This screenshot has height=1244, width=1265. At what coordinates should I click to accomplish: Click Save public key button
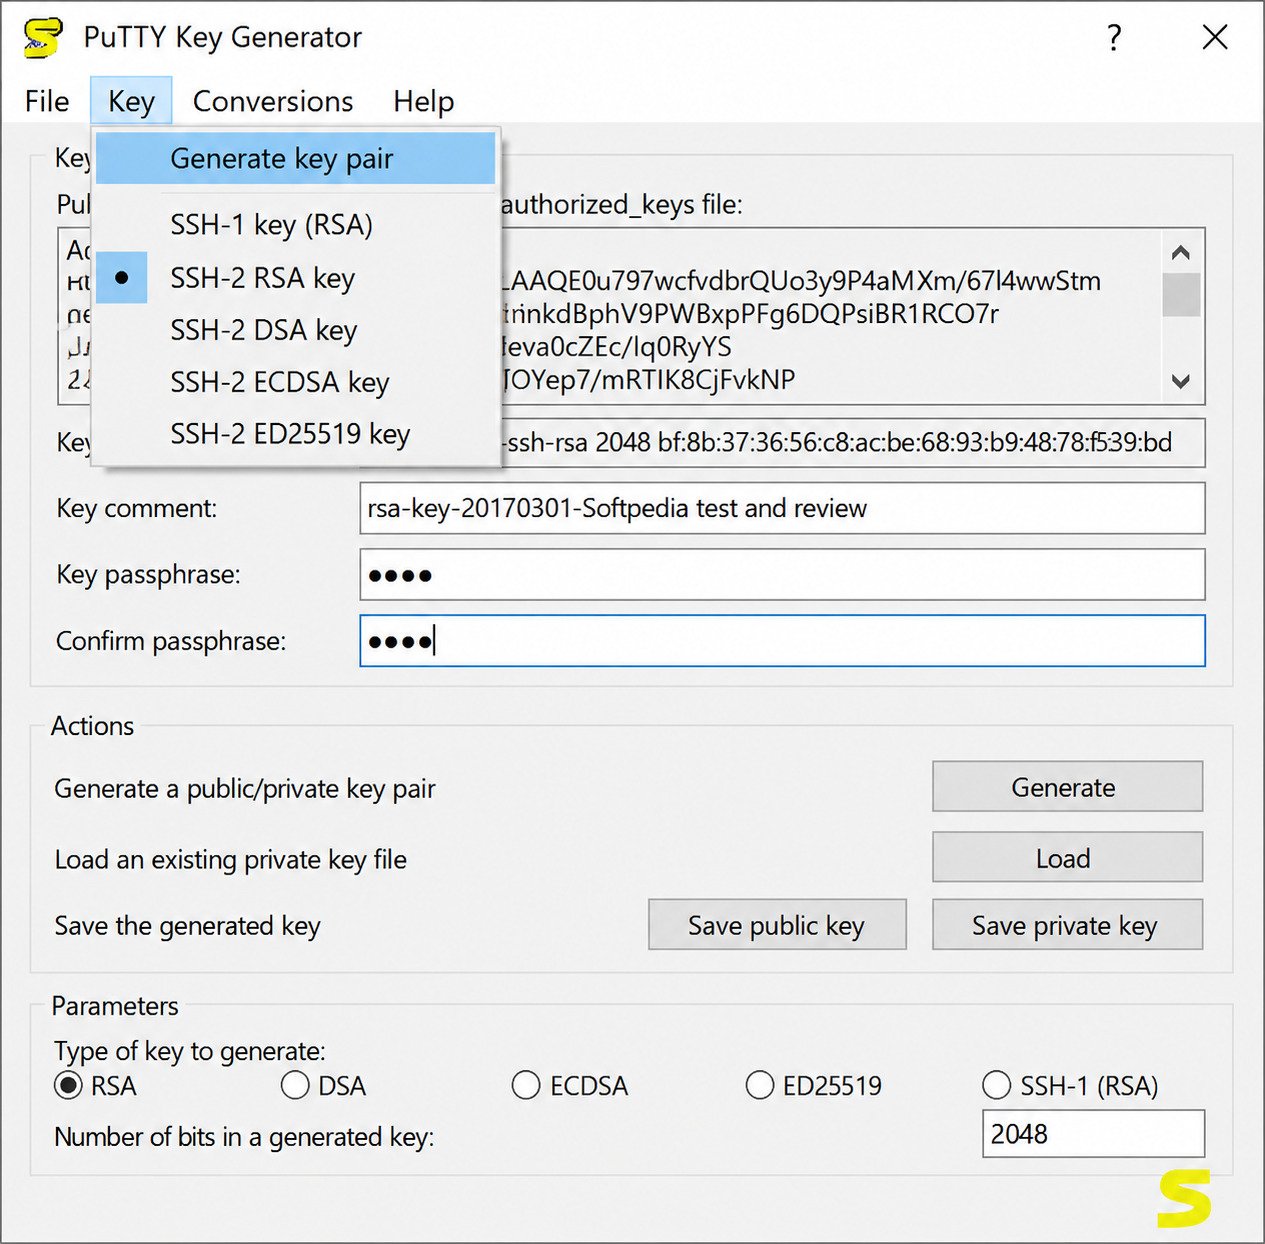(777, 925)
